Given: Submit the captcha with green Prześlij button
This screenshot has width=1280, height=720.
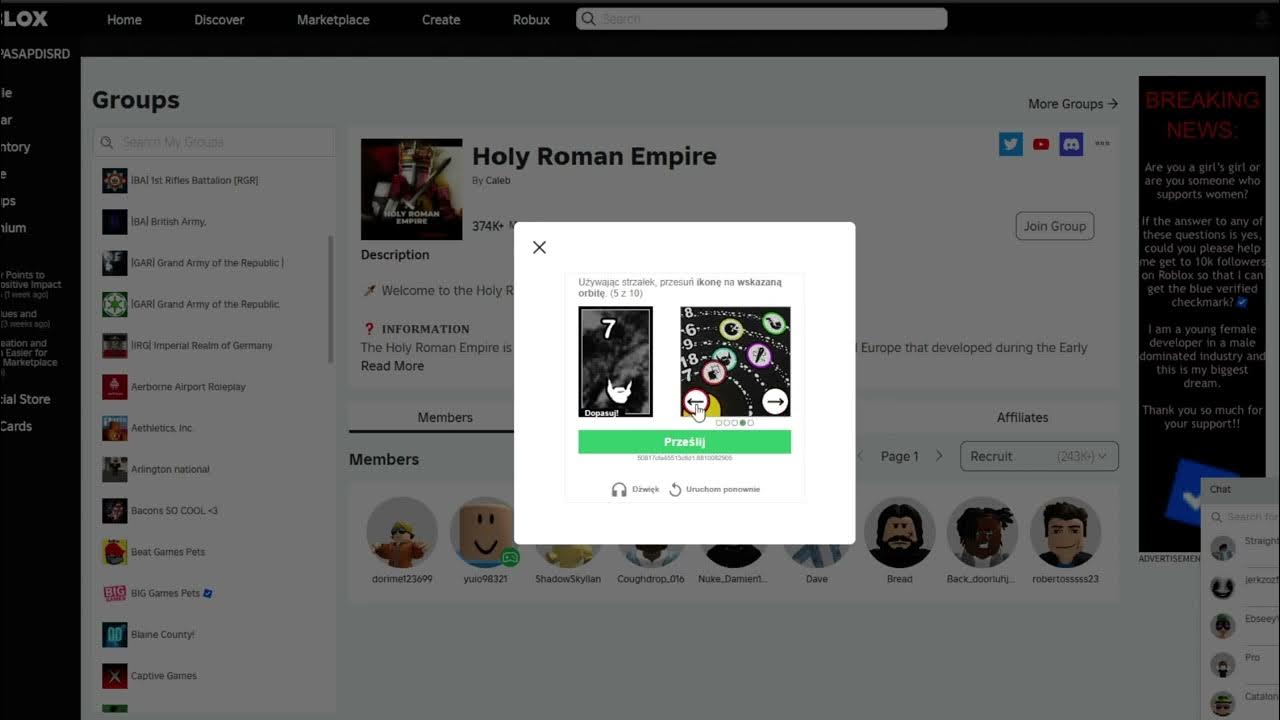Looking at the screenshot, I should tap(684, 442).
